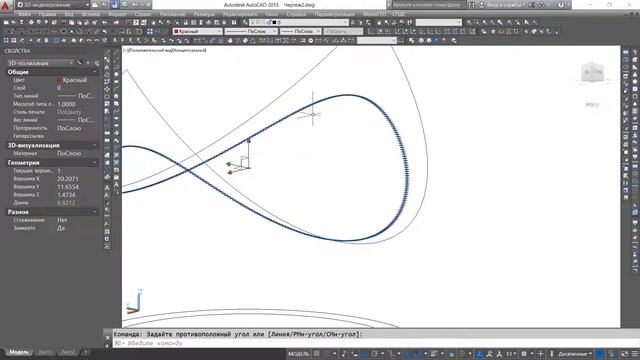Viewport: 640px width, 360px height.
Task: Open 3D-полилиния object type dropdown
Action: tap(40, 63)
